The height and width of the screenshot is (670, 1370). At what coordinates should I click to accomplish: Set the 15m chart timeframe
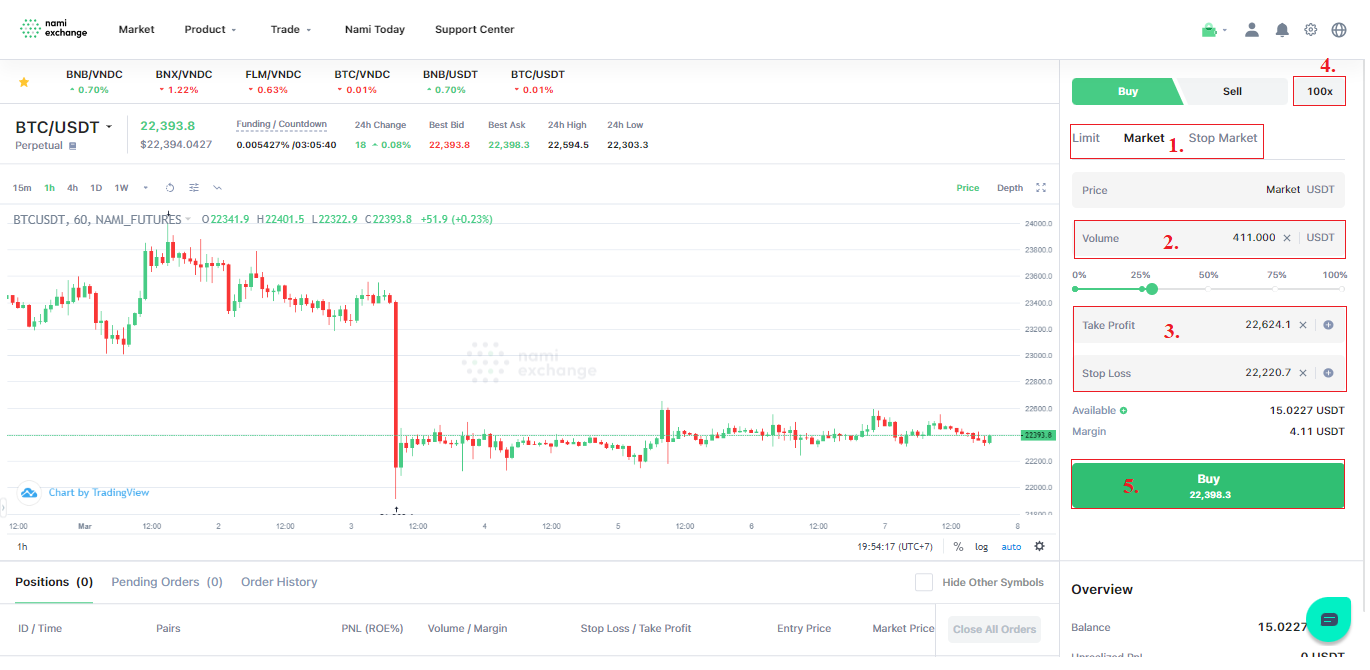22,188
